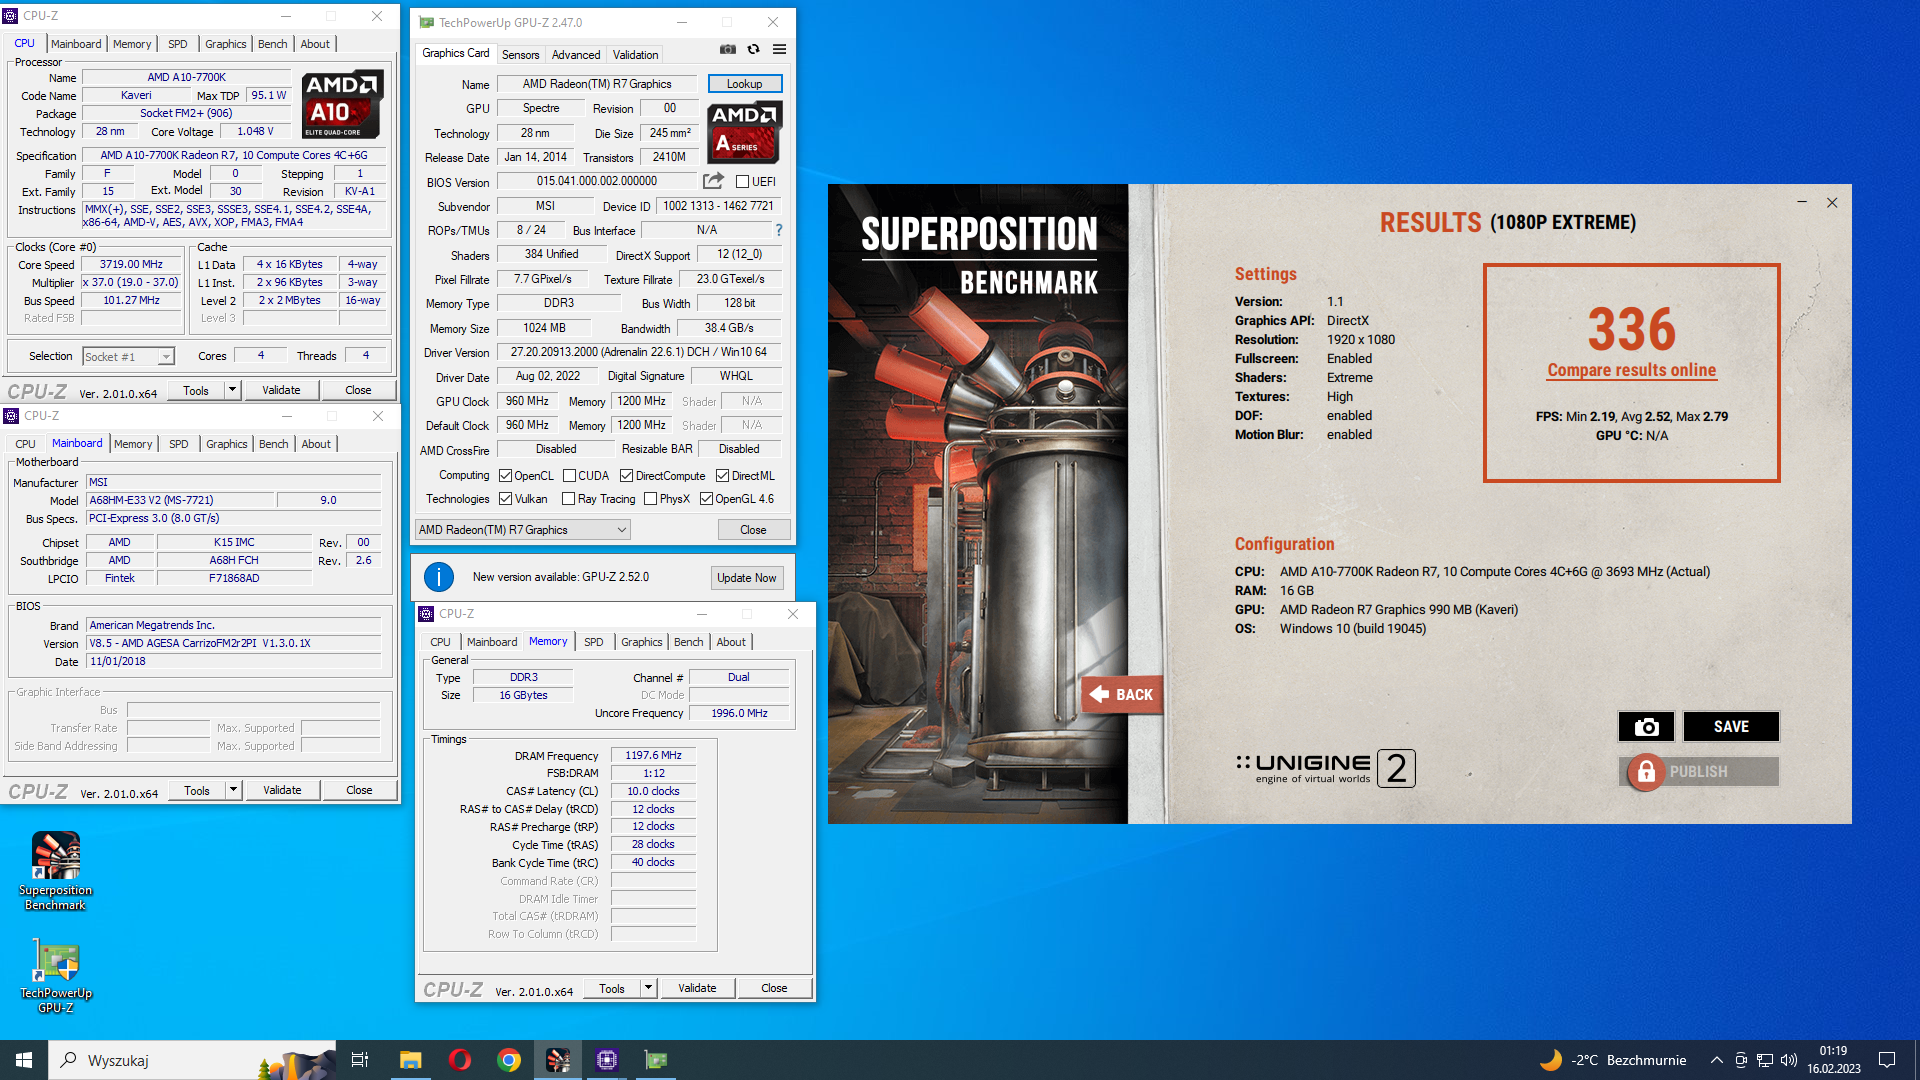Switch to the GPU-Z taskbar icon

[x=656, y=1060]
